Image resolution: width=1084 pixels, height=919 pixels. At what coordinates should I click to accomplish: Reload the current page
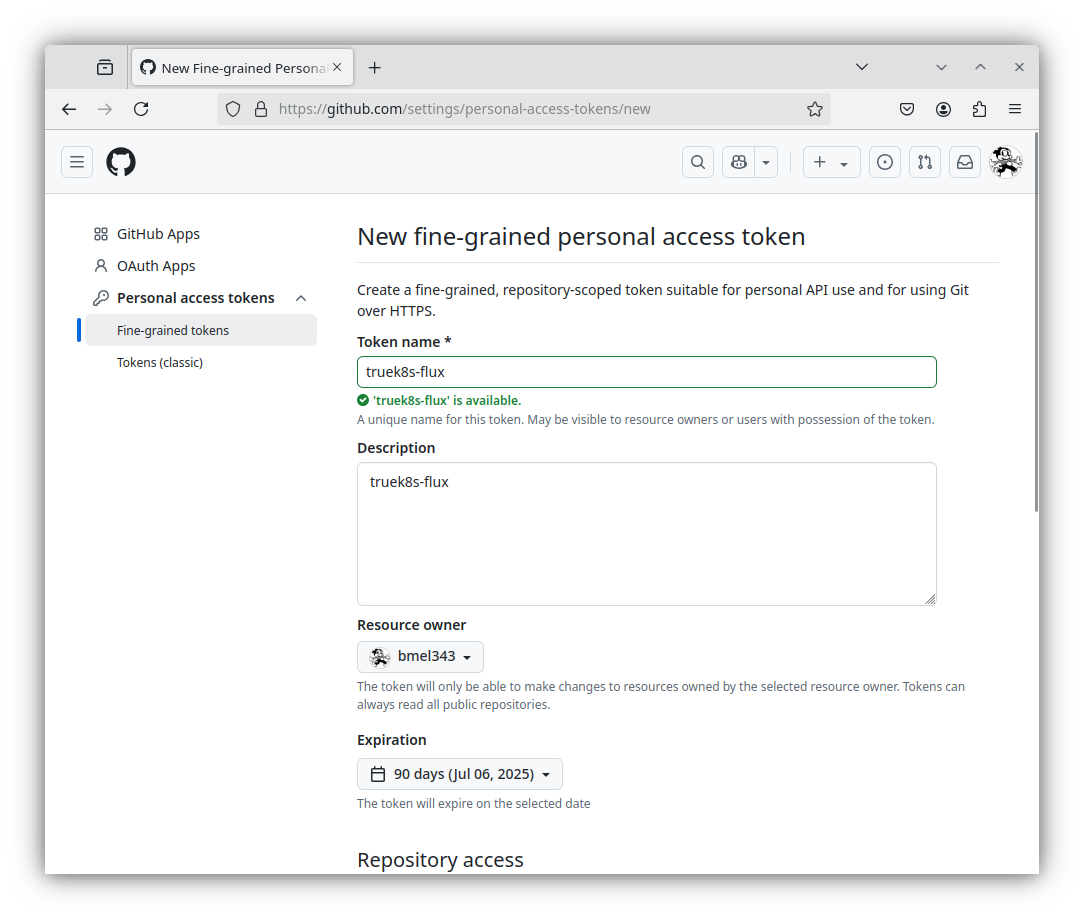pos(141,109)
